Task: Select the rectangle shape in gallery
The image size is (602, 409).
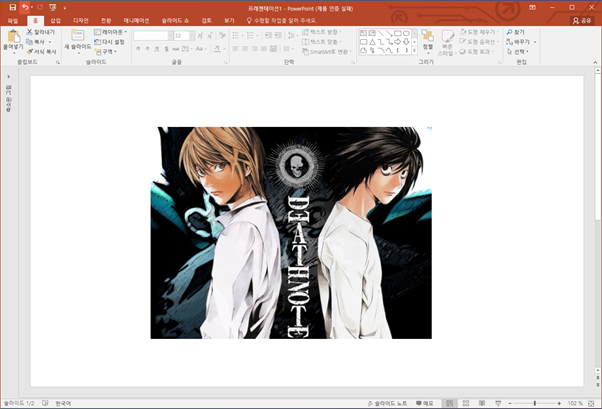Action: click(x=398, y=33)
